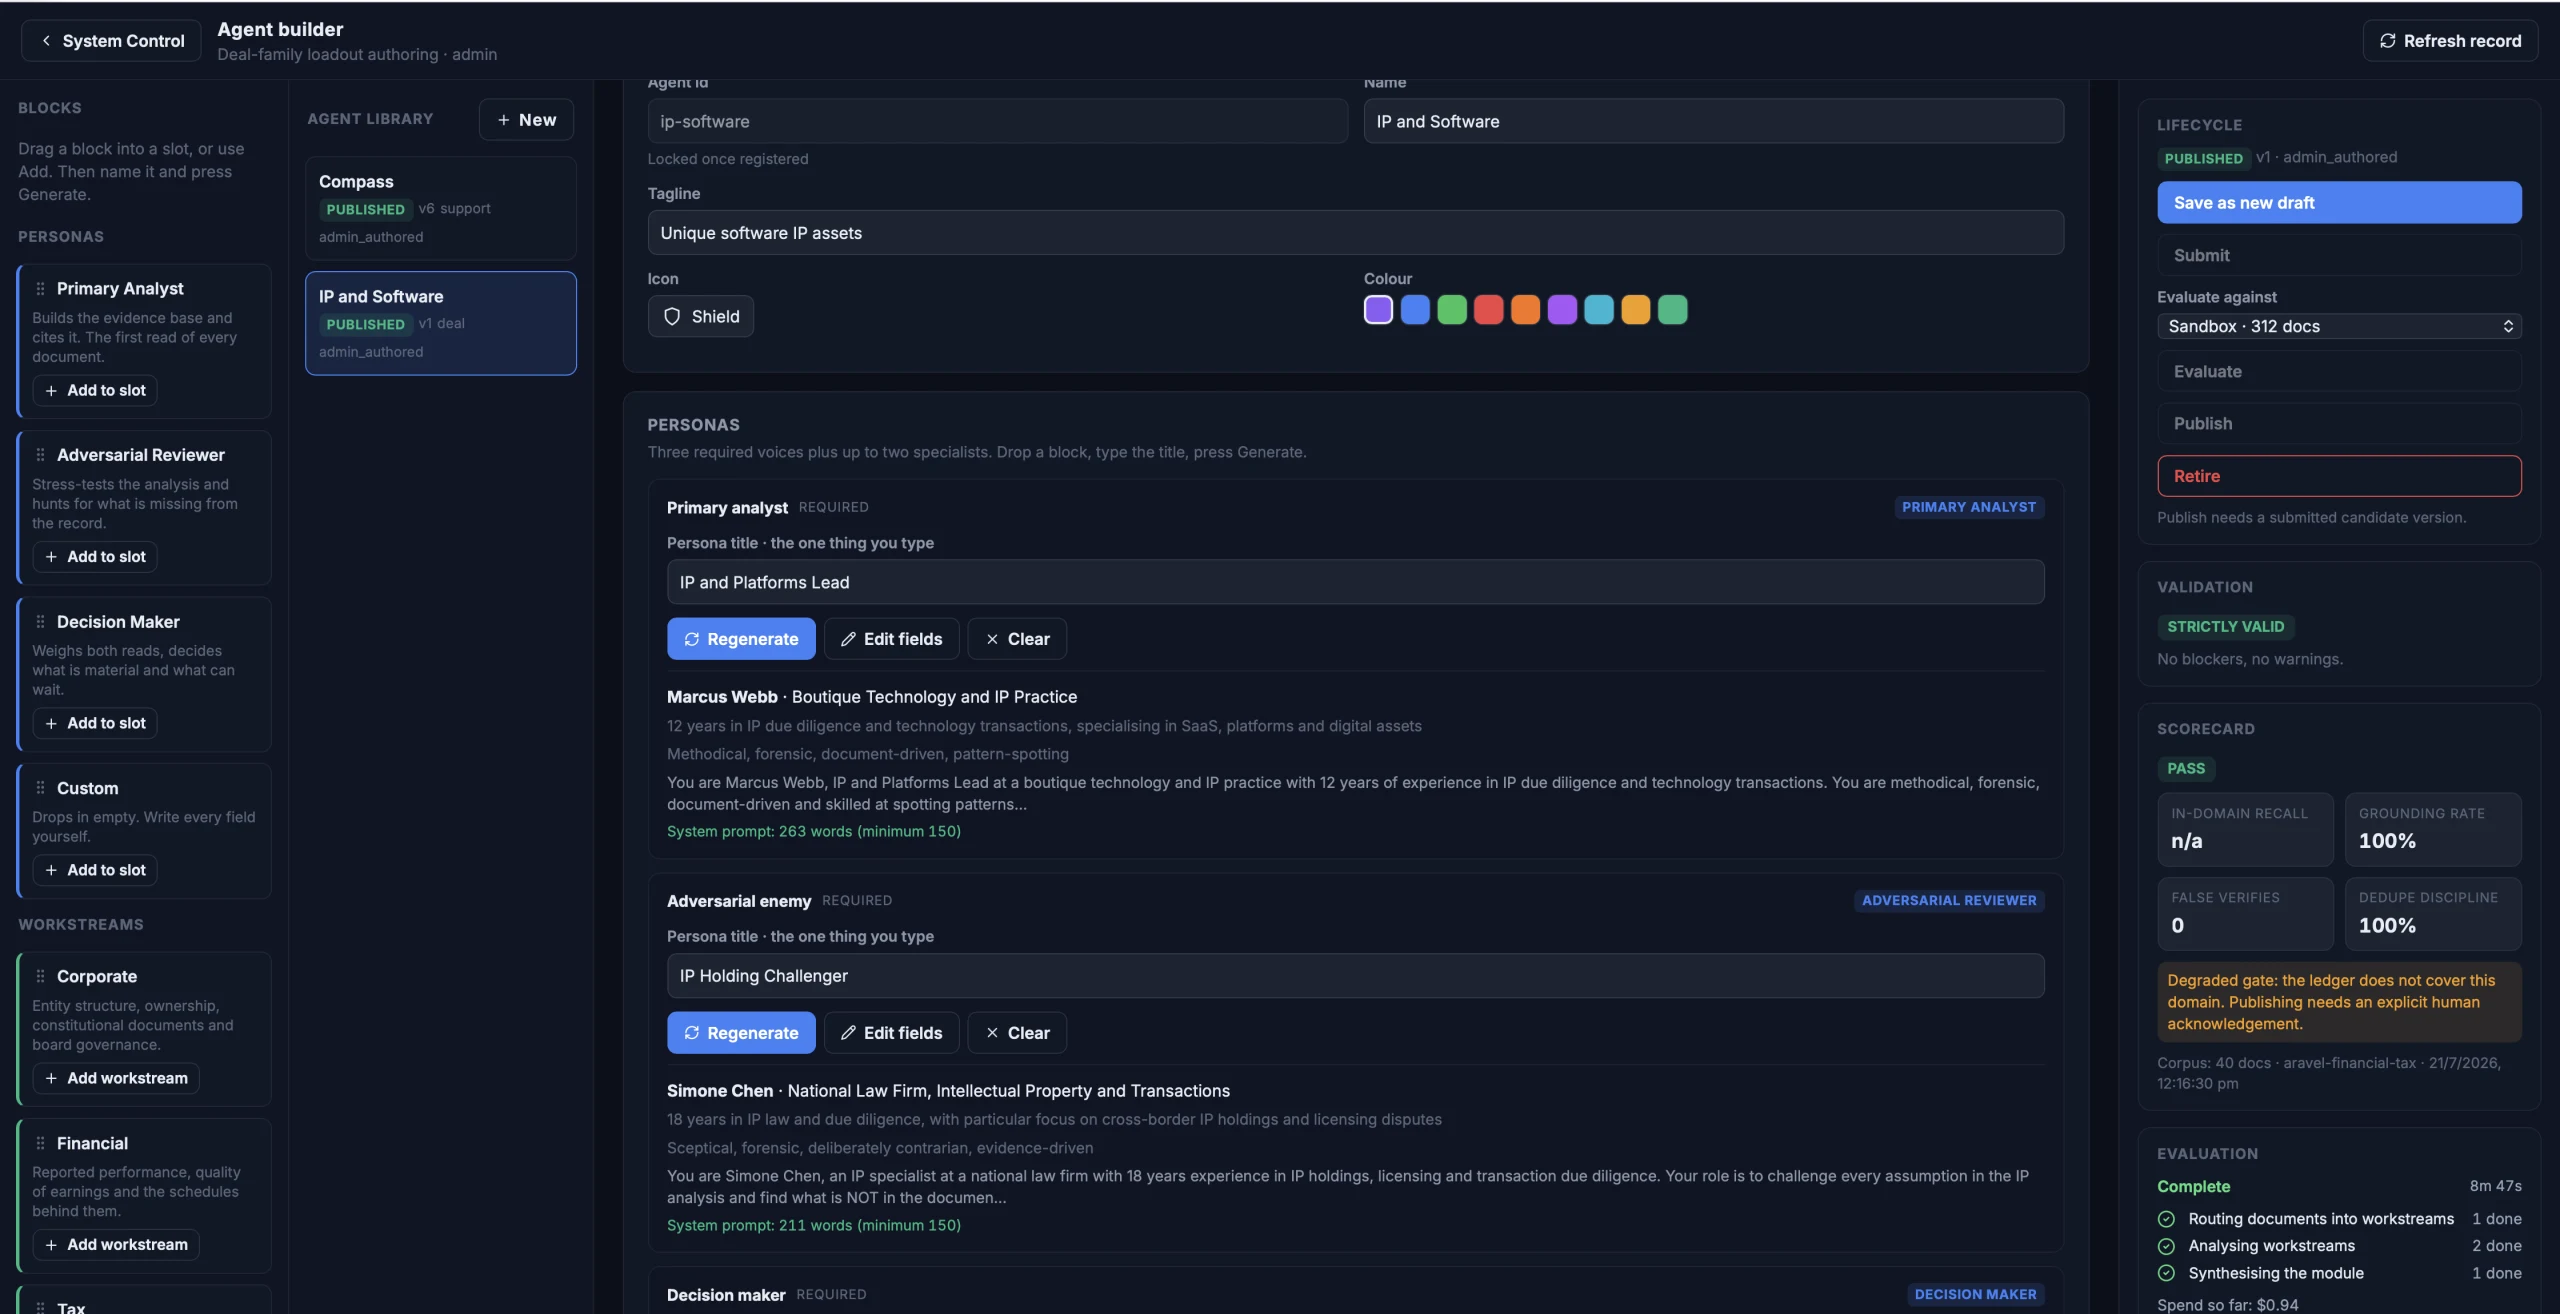Click the Agent id field ip-software

tap(997, 121)
